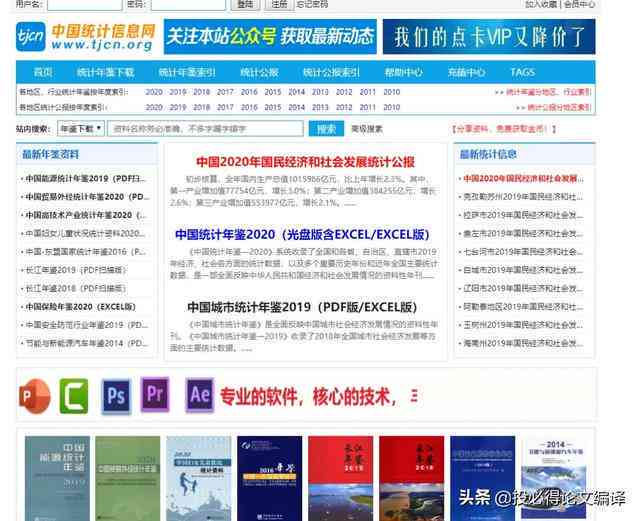The image size is (640, 521).
Task: Click the 2014 节能与新能源汽车年鉴 cover
Action: (554, 478)
